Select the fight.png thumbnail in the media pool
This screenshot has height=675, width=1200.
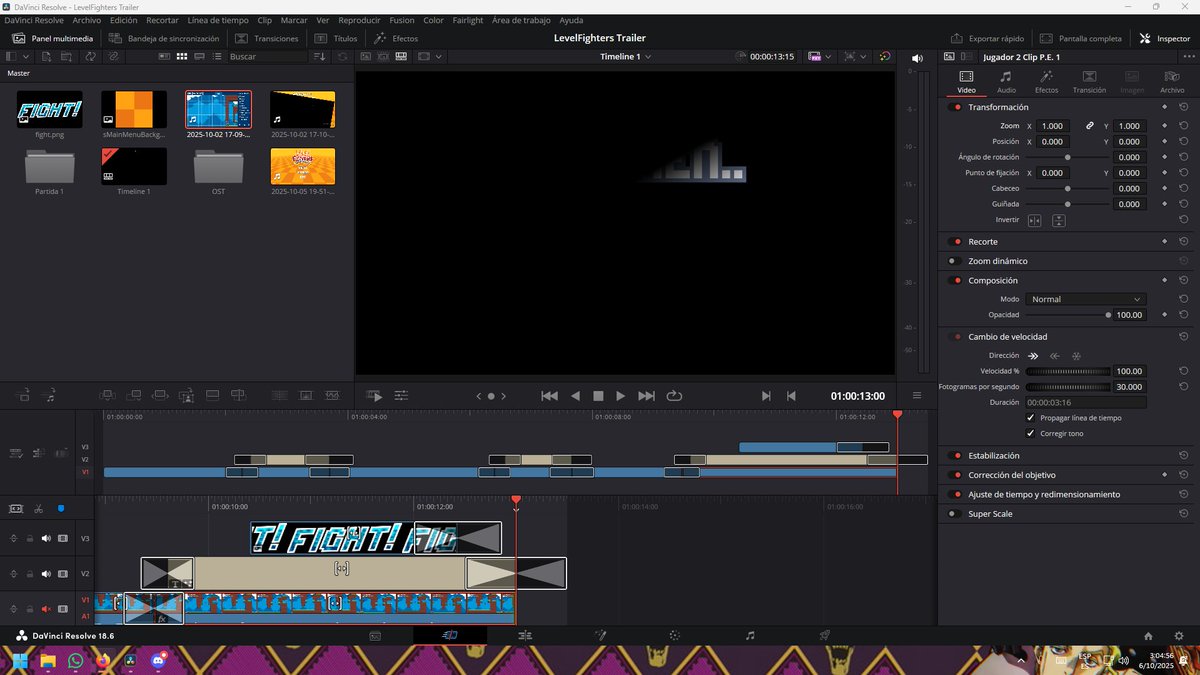coord(48,108)
